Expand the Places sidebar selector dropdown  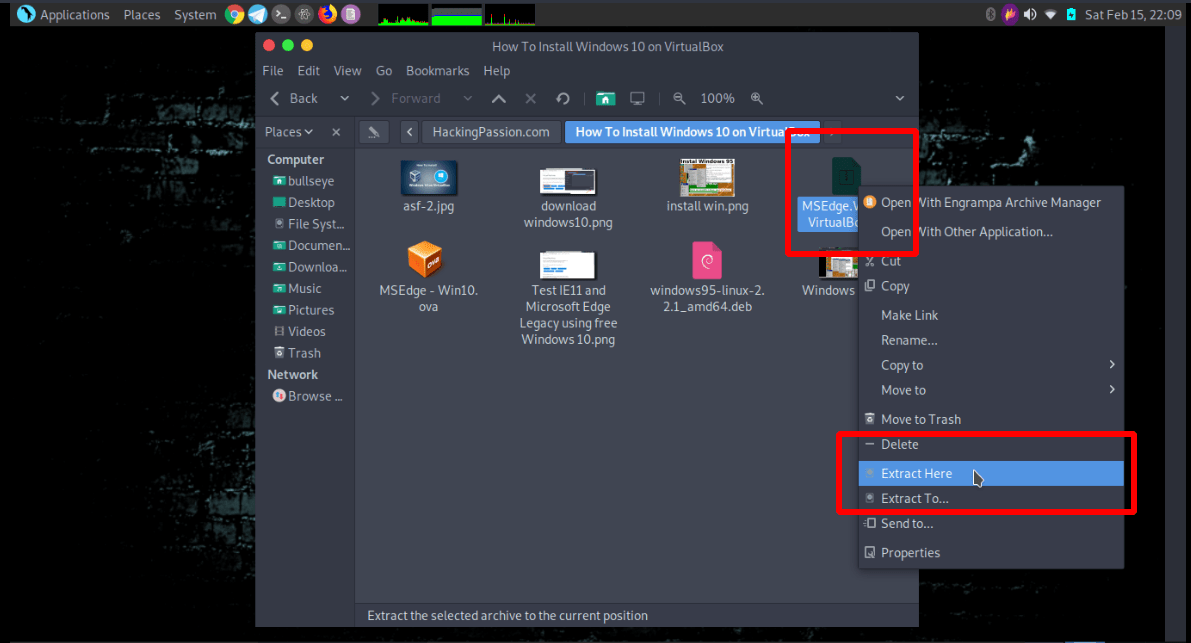click(x=289, y=132)
